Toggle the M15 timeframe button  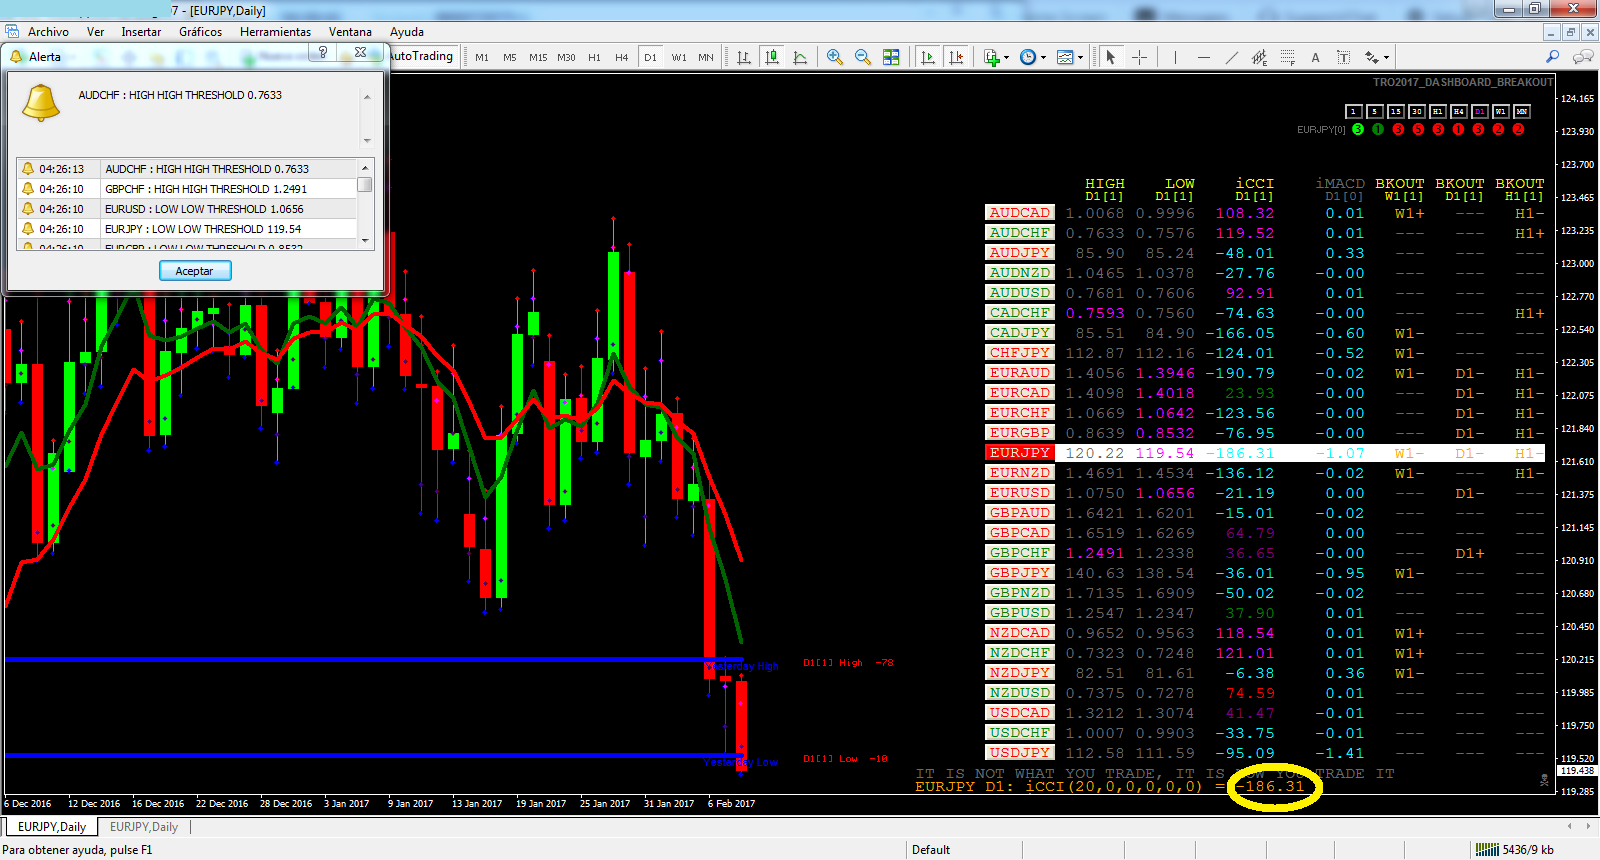coord(538,57)
